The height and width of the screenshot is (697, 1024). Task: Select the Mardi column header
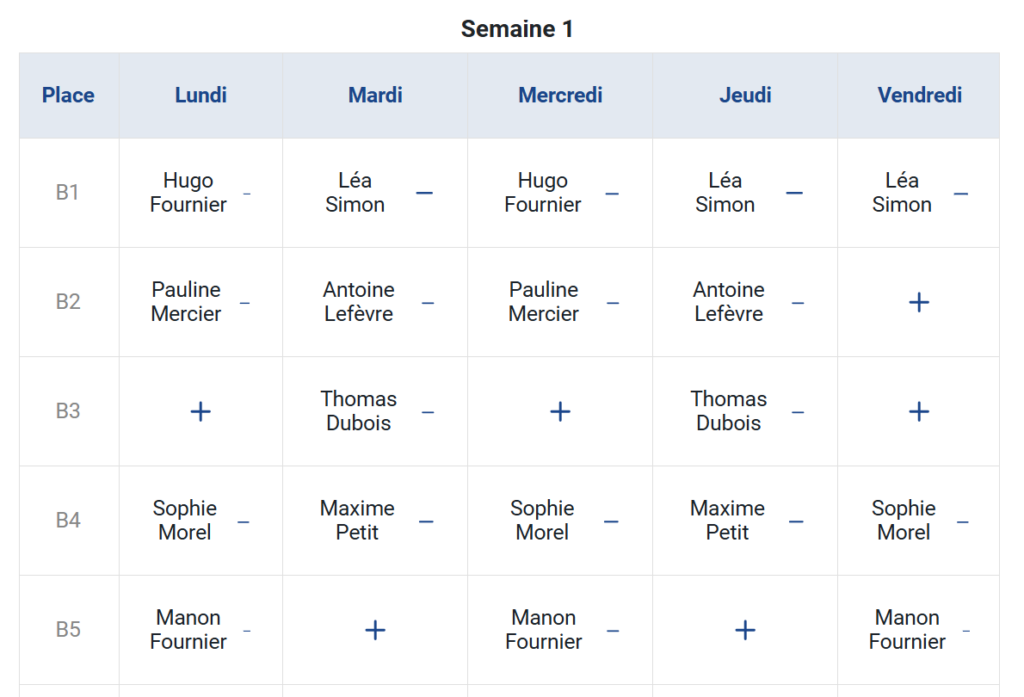click(375, 95)
